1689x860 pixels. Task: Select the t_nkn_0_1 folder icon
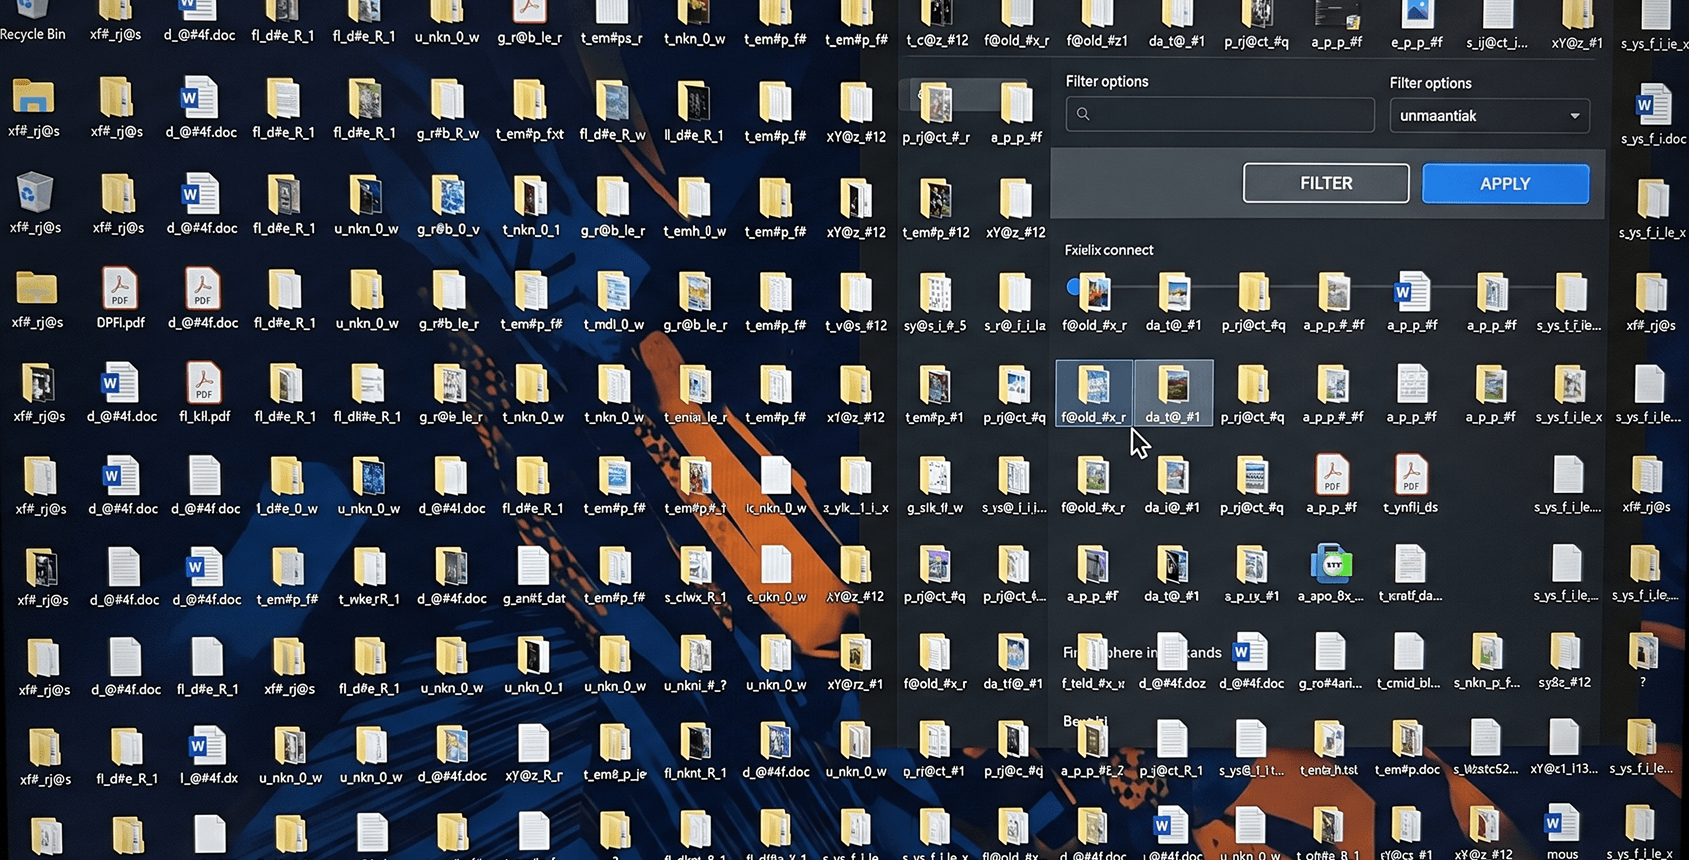(530, 197)
